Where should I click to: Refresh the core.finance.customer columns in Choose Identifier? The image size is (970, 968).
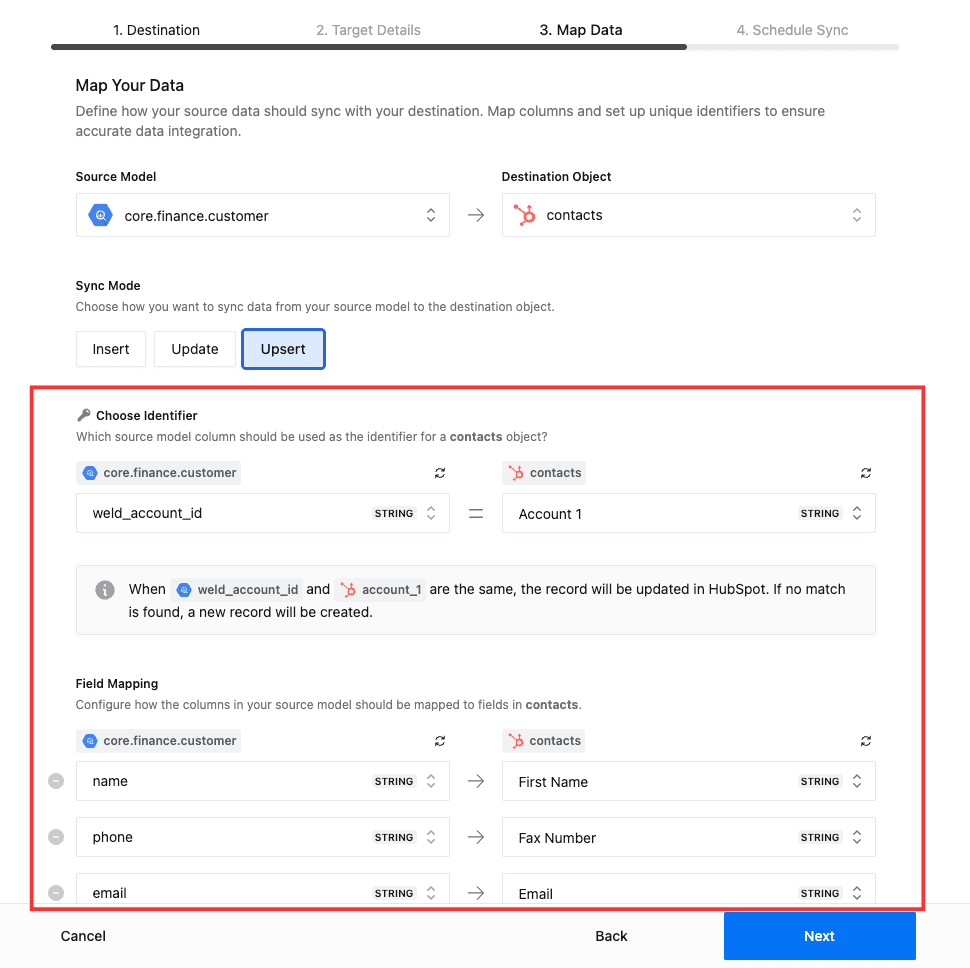[440, 472]
